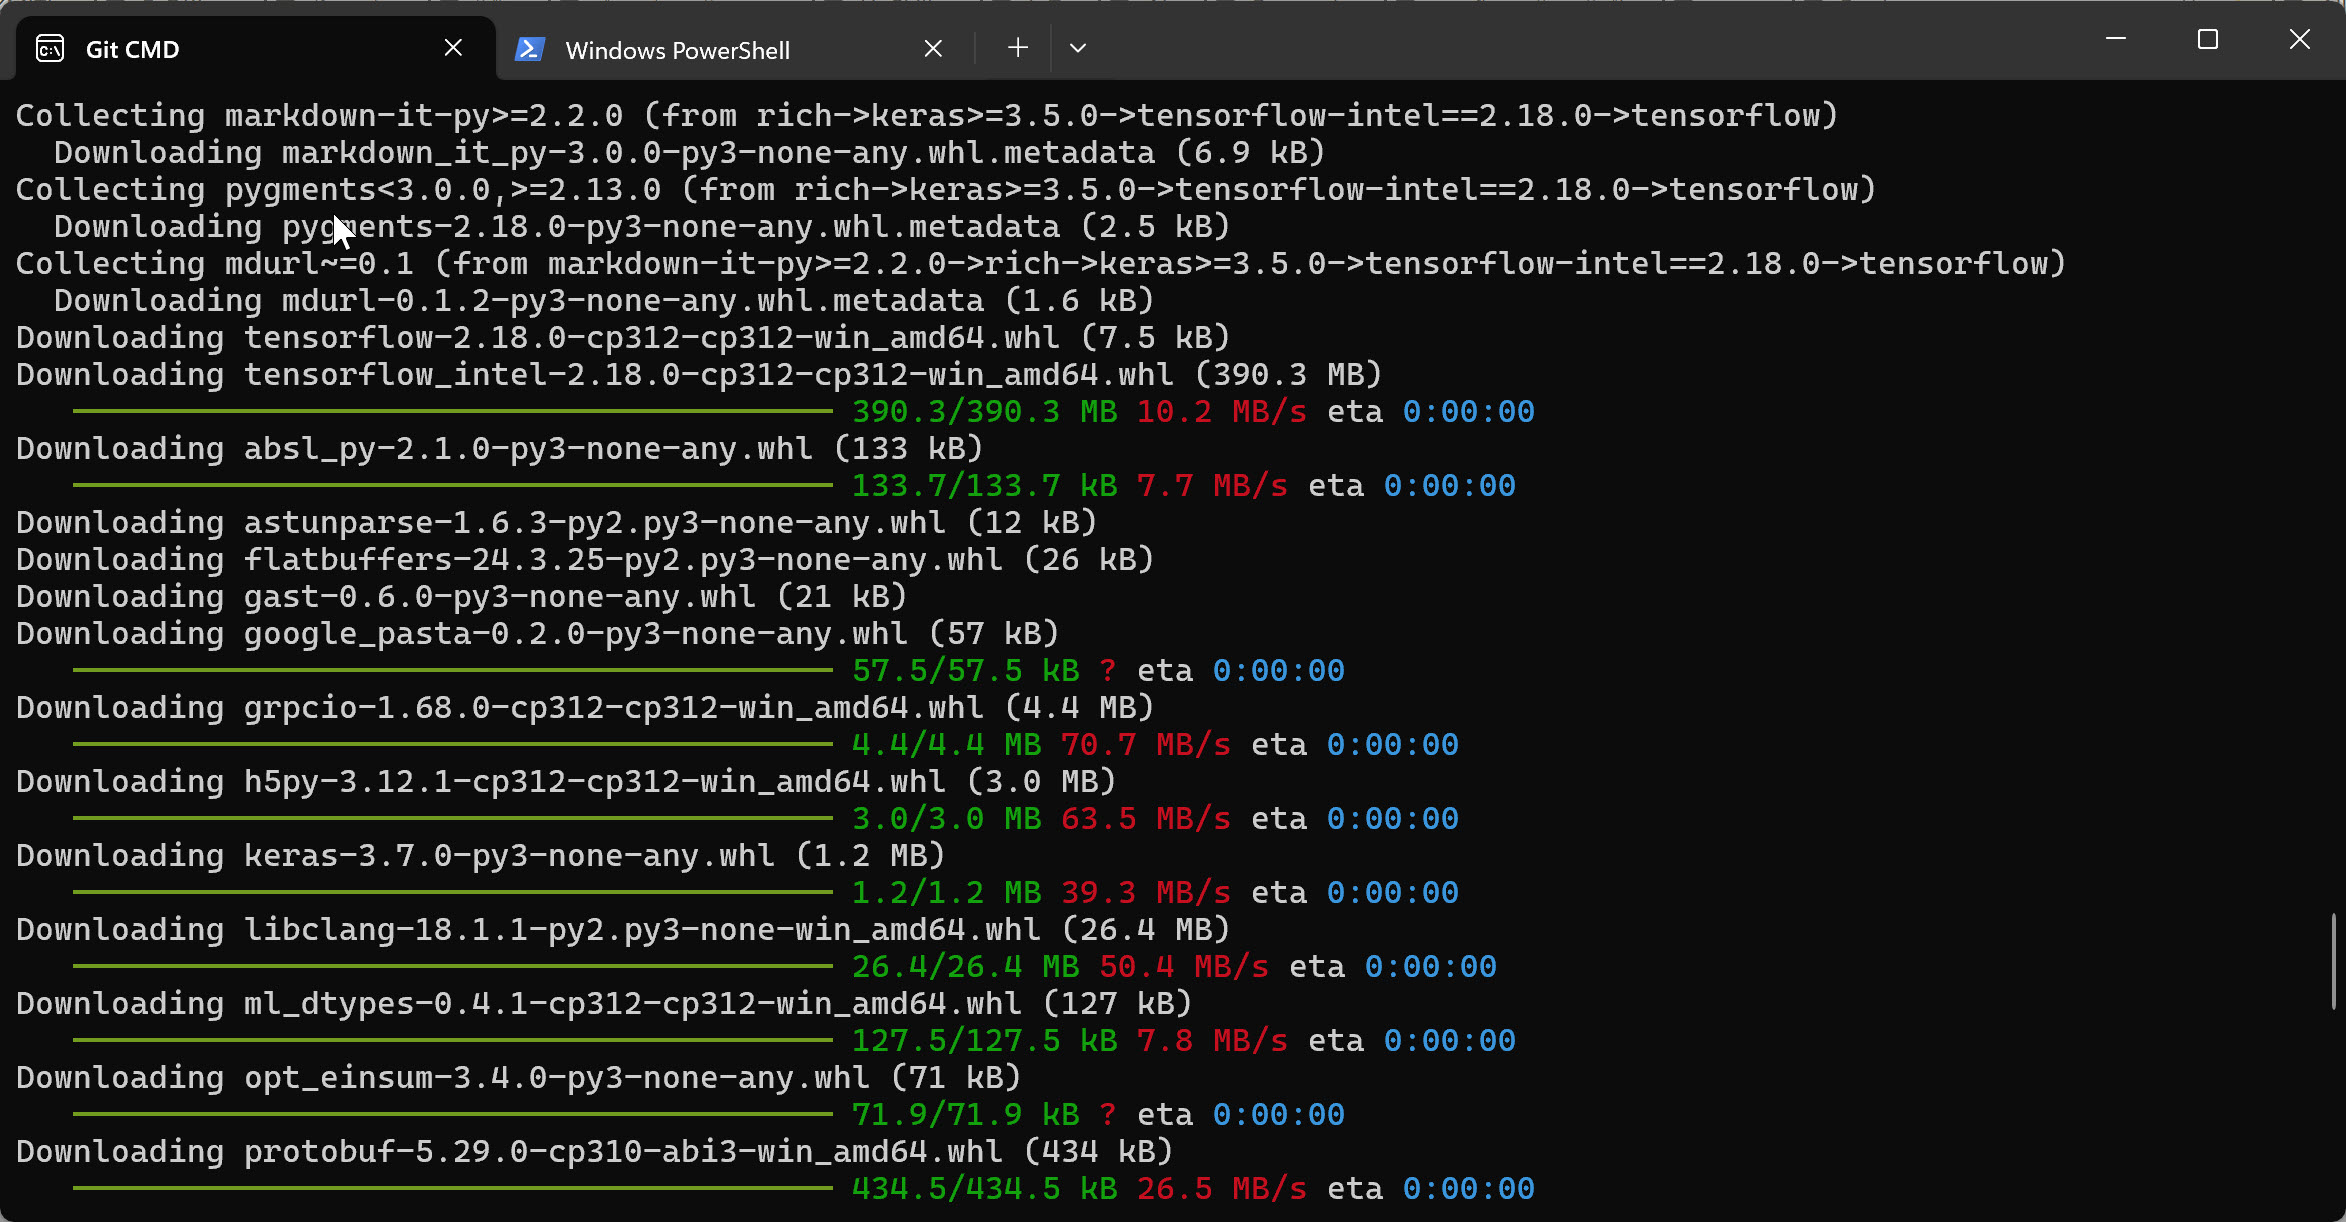Click 'Downloading astunparse-1.6.3' line
Image resolution: width=2346 pixels, height=1222 pixels.
point(557,522)
